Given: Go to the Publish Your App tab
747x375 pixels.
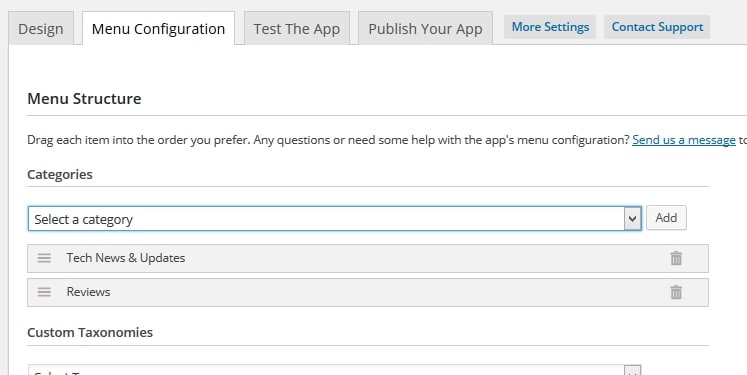Looking at the screenshot, I should [425, 29].
